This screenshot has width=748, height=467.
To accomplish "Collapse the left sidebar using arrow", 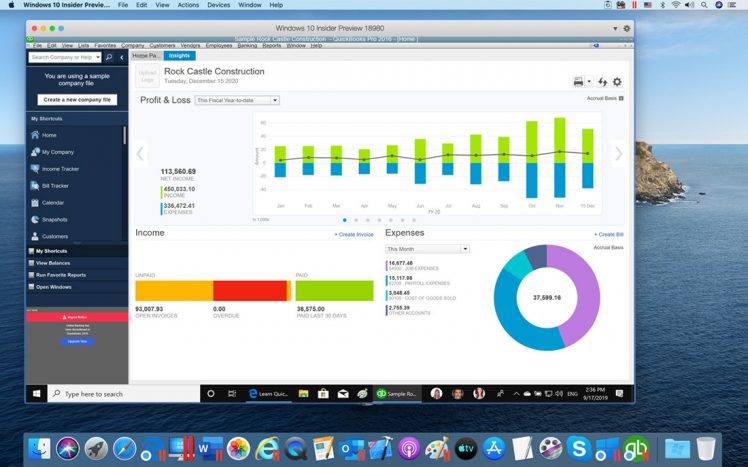I will [122, 57].
